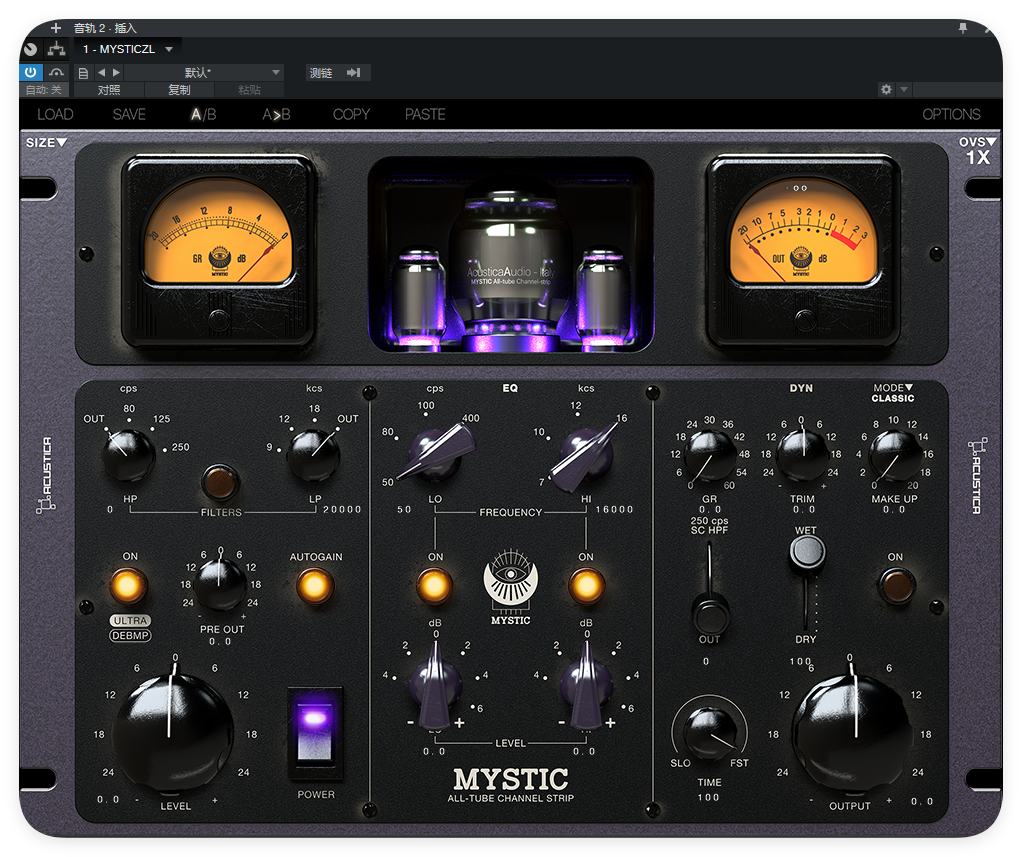Screen dimensions: 1022x857
Task: Click the 对照 compare button
Action: pos(109,90)
